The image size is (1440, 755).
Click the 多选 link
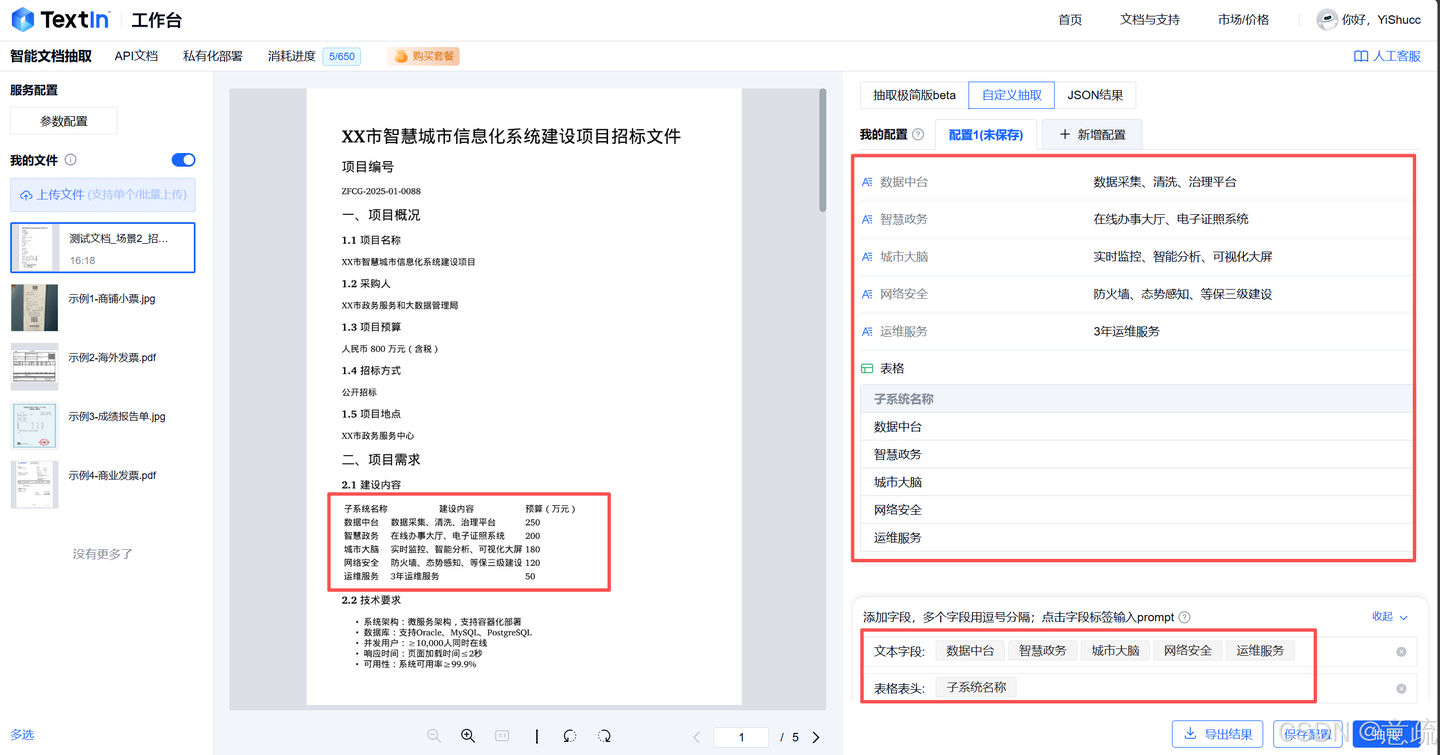(x=22, y=735)
